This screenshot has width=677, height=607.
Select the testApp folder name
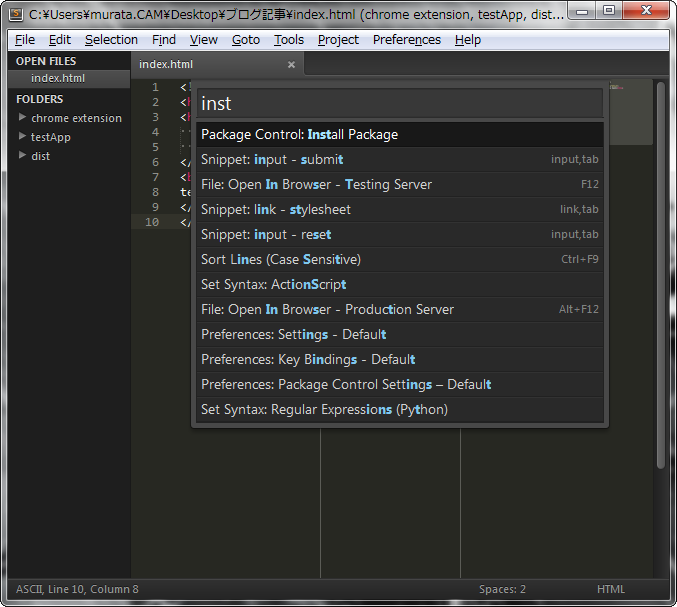51,137
